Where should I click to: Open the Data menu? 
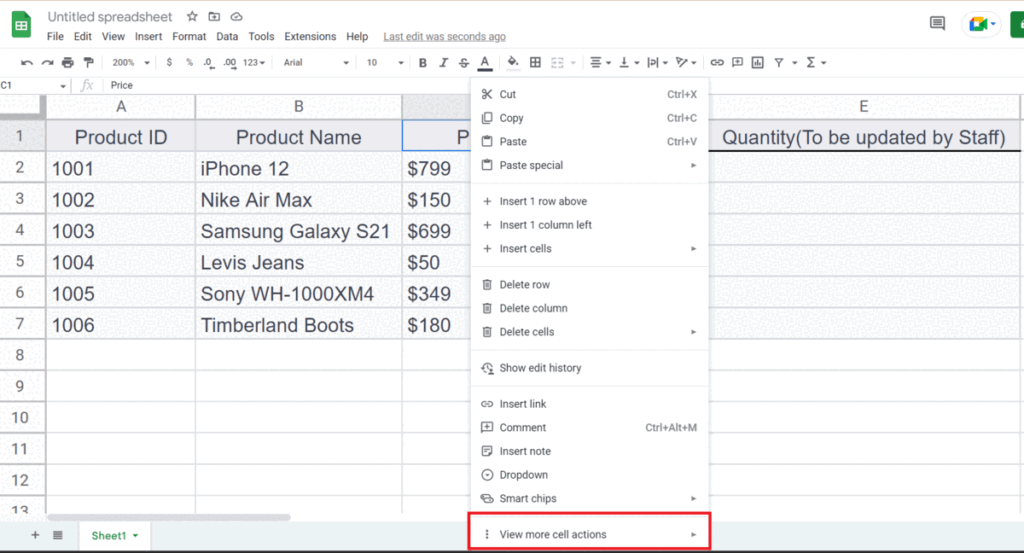pos(227,37)
